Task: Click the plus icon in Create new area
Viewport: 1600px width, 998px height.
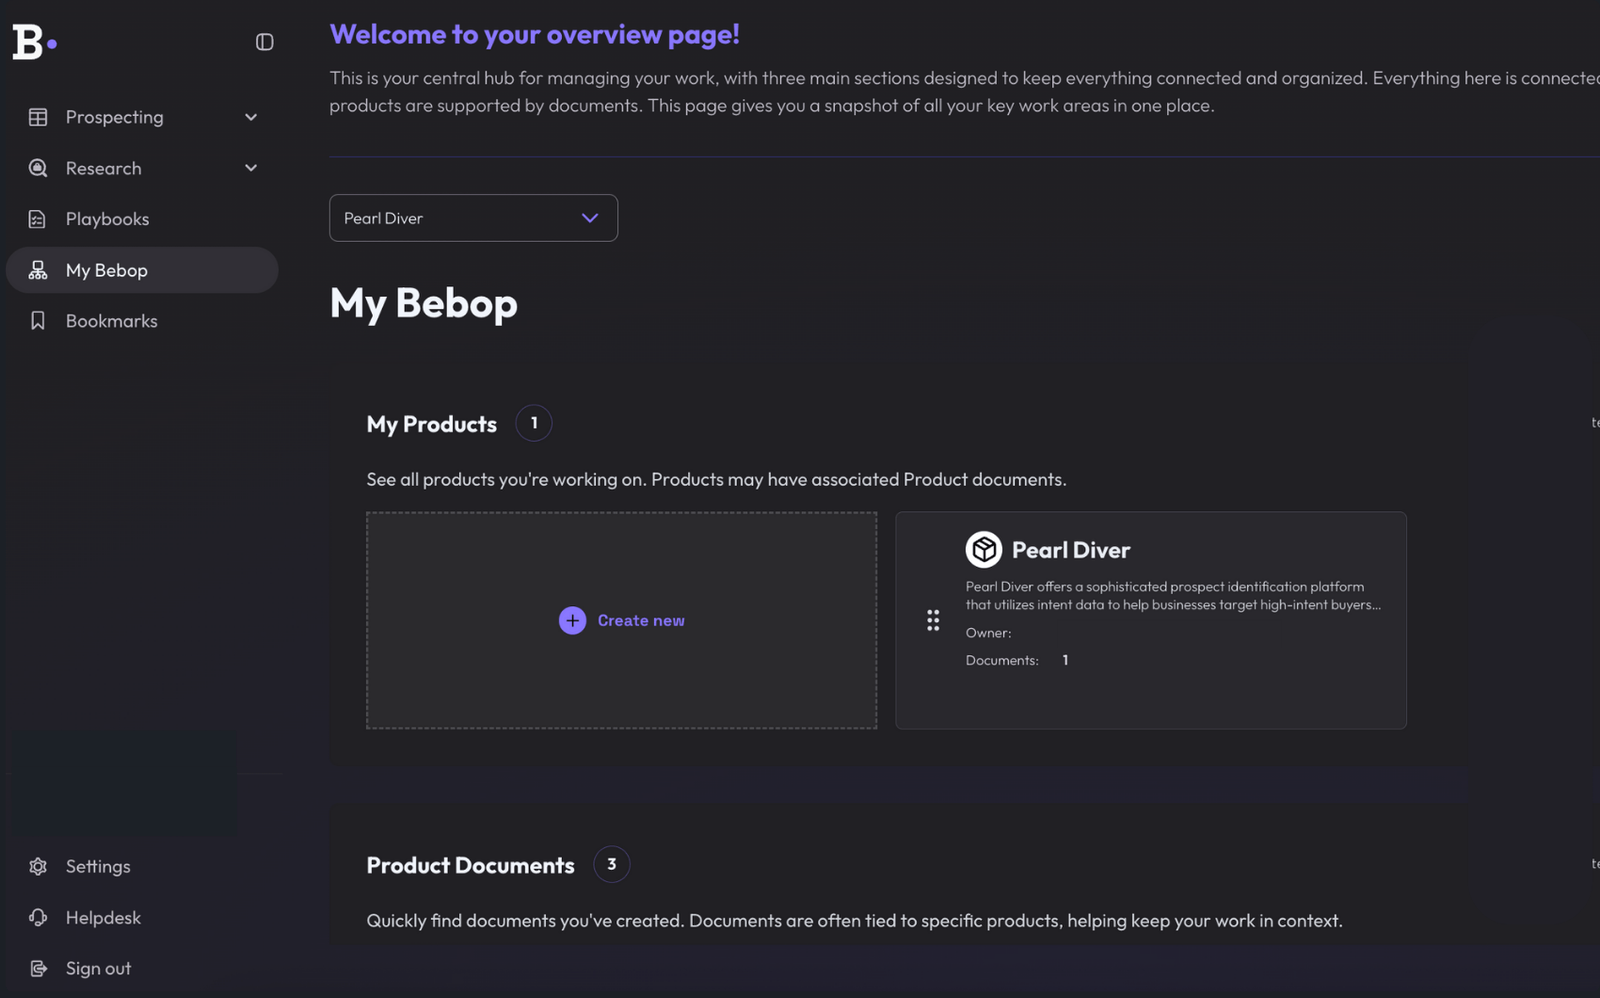Action: point(572,620)
